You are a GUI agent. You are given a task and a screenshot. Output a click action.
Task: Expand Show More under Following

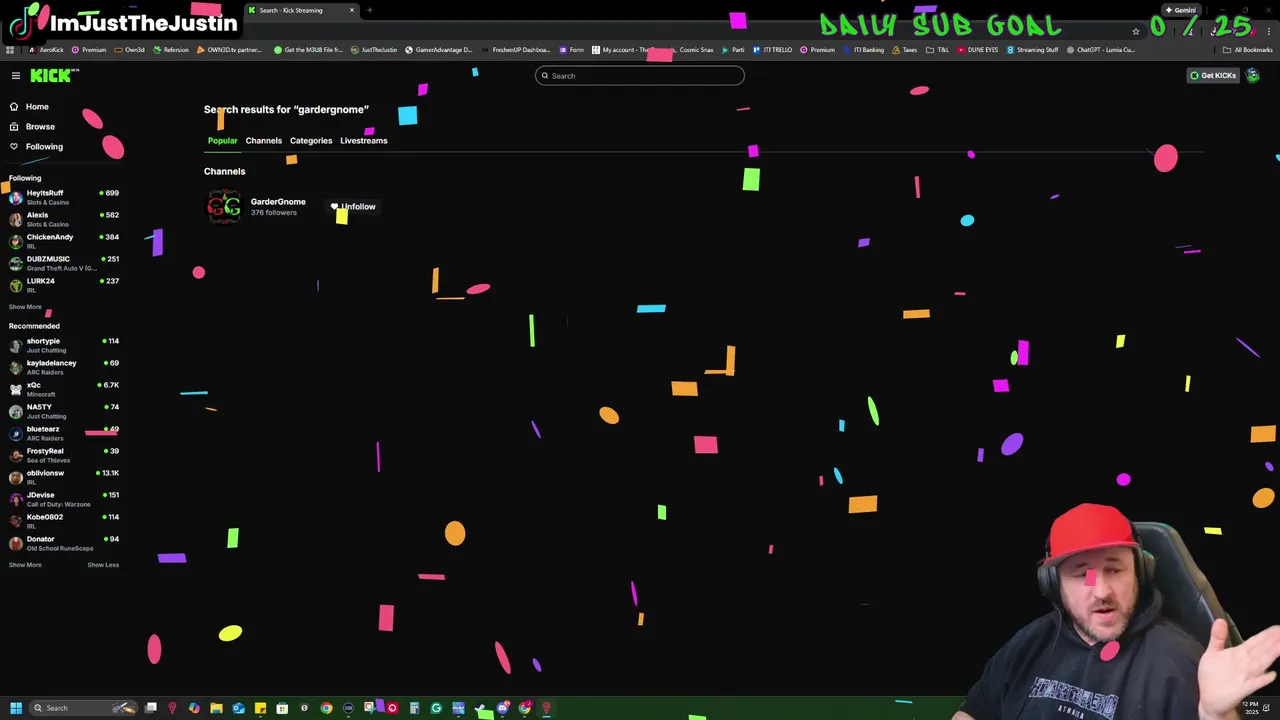(x=25, y=307)
